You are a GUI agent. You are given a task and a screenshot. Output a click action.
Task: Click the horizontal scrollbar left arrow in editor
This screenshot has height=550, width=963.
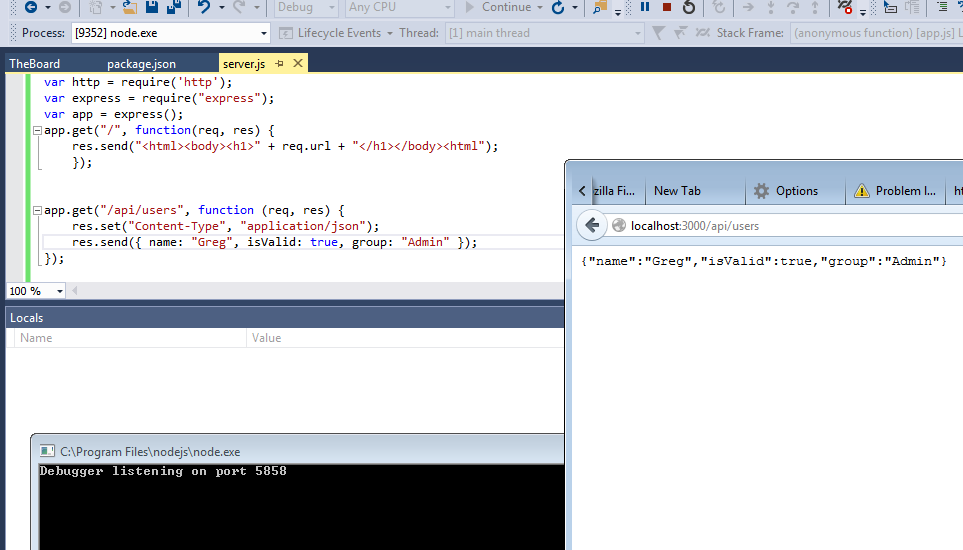pos(74,291)
